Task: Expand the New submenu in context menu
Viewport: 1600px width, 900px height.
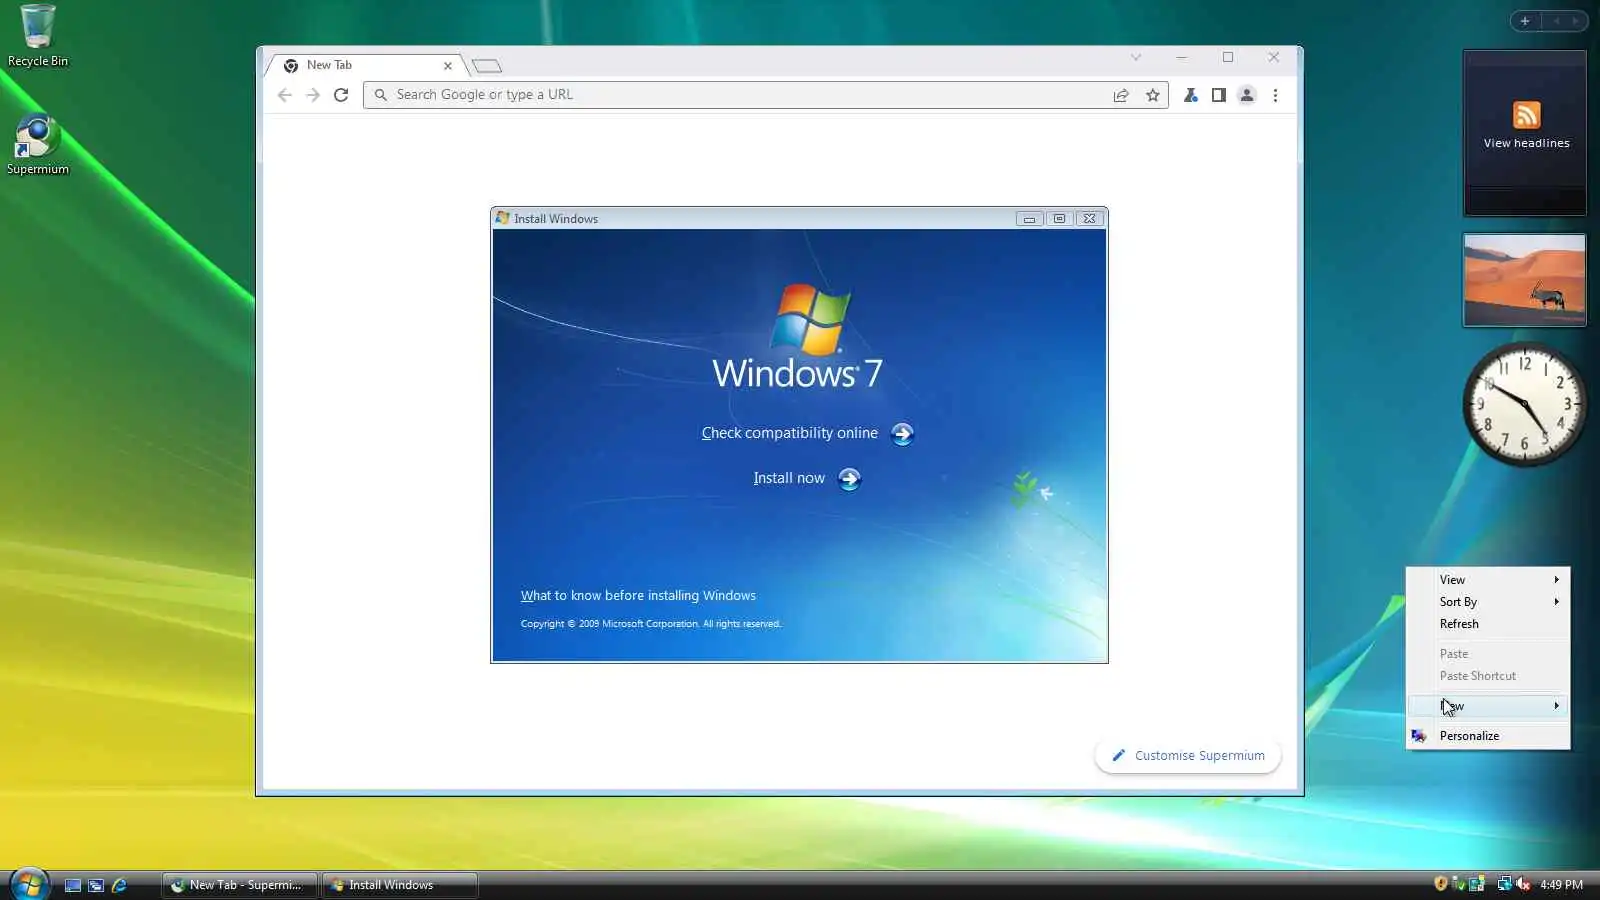Action: point(1488,706)
